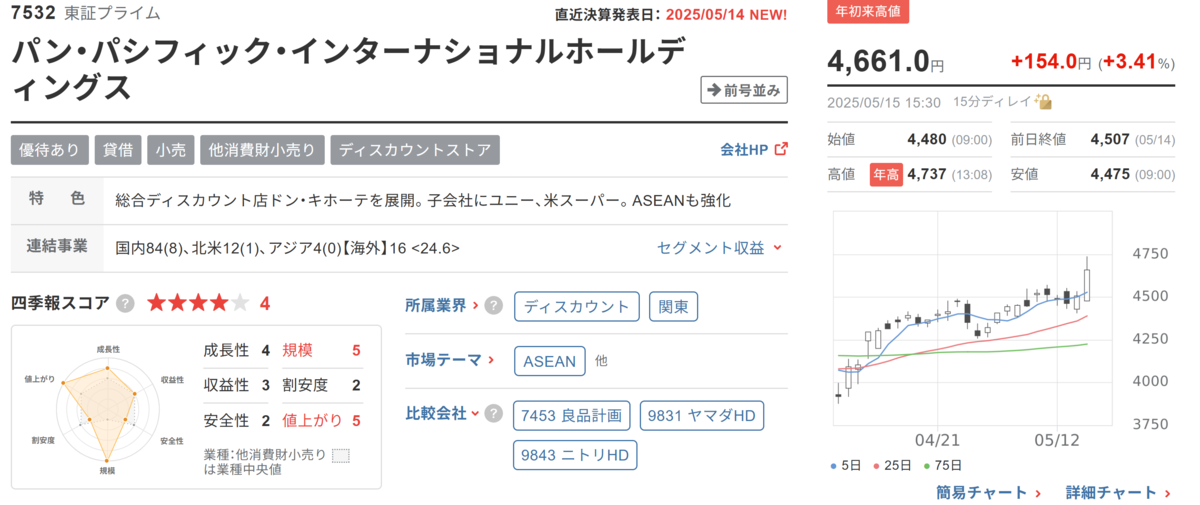Open the 会社HP link
Image resolution: width=1200 pixels, height=505 pixels.
[744, 149]
